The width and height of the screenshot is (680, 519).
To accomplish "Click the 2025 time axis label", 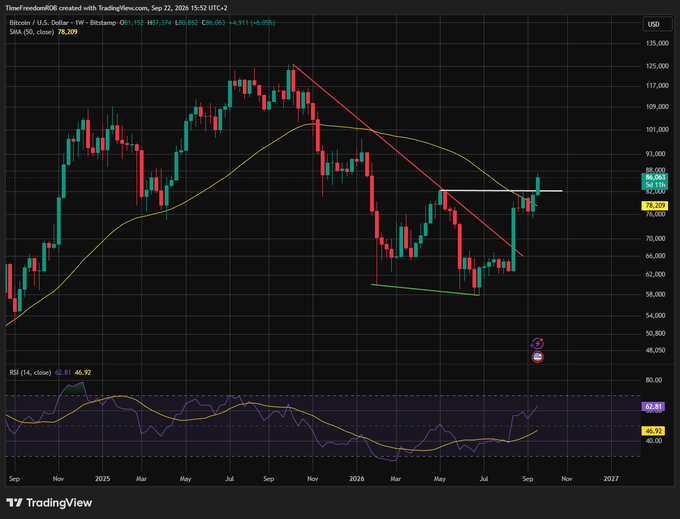I will [x=103, y=479].
